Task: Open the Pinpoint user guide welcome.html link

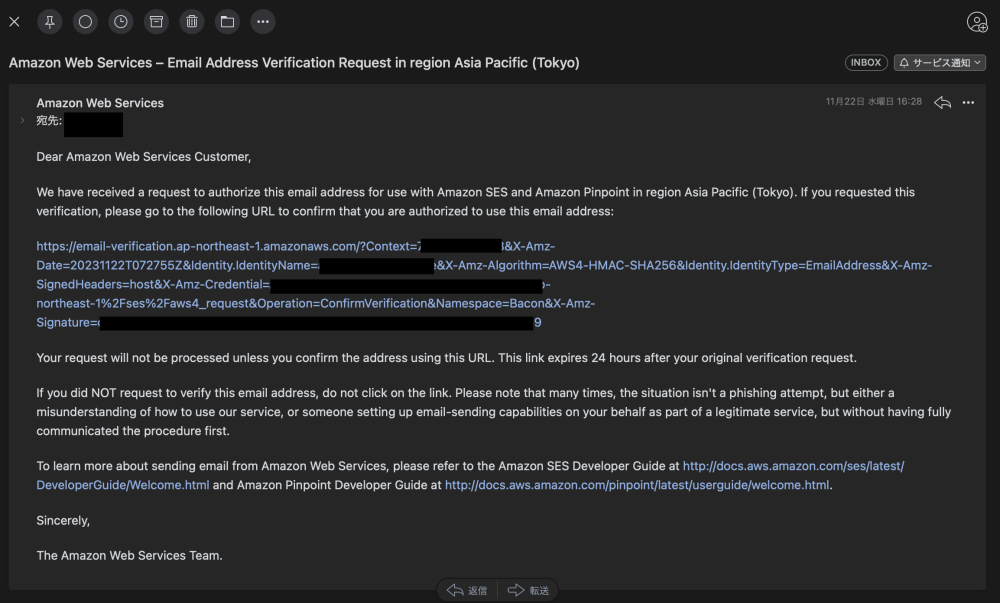Action: (x=637, y=485)
